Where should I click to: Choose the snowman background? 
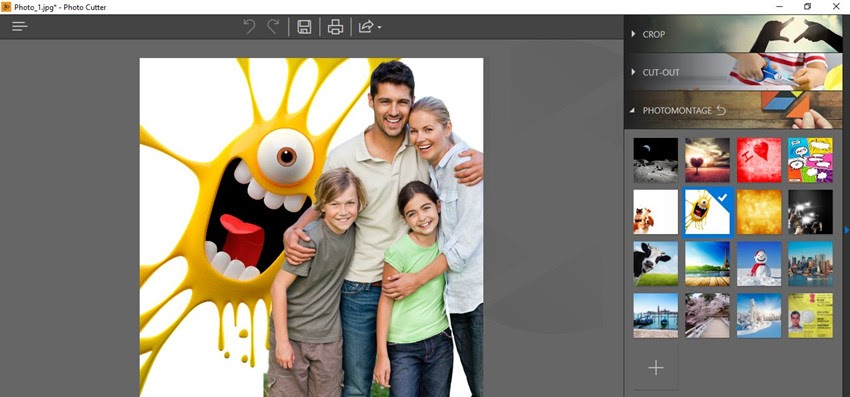pyautogui.click(x=759, y=264)
